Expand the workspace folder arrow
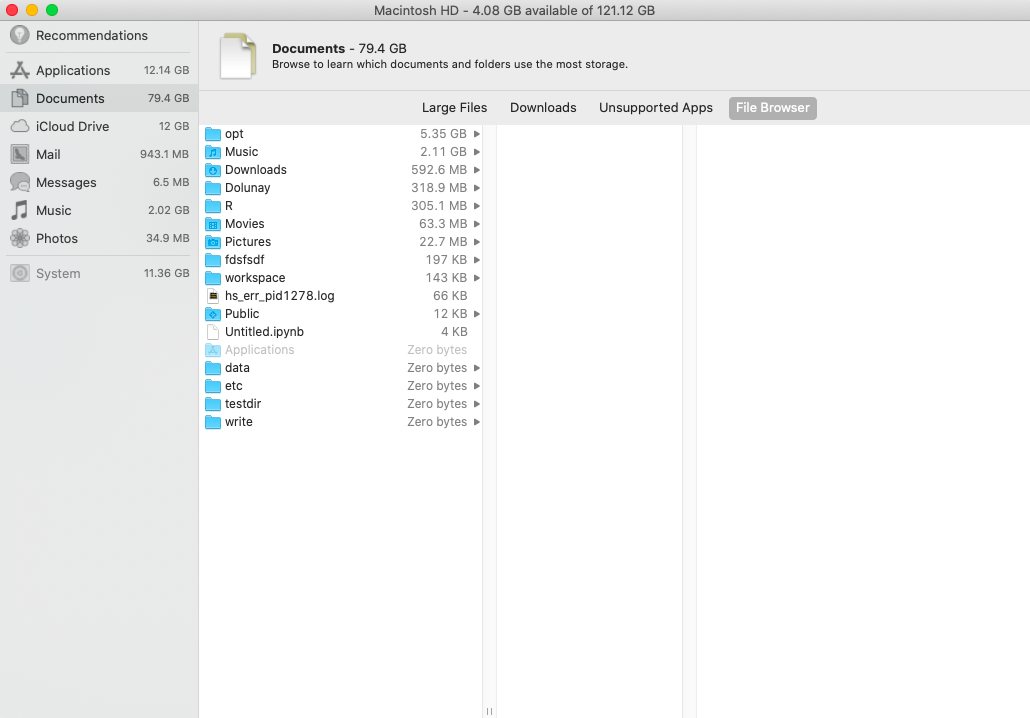The image size is (1030, 718). click(x=477, y=278)
